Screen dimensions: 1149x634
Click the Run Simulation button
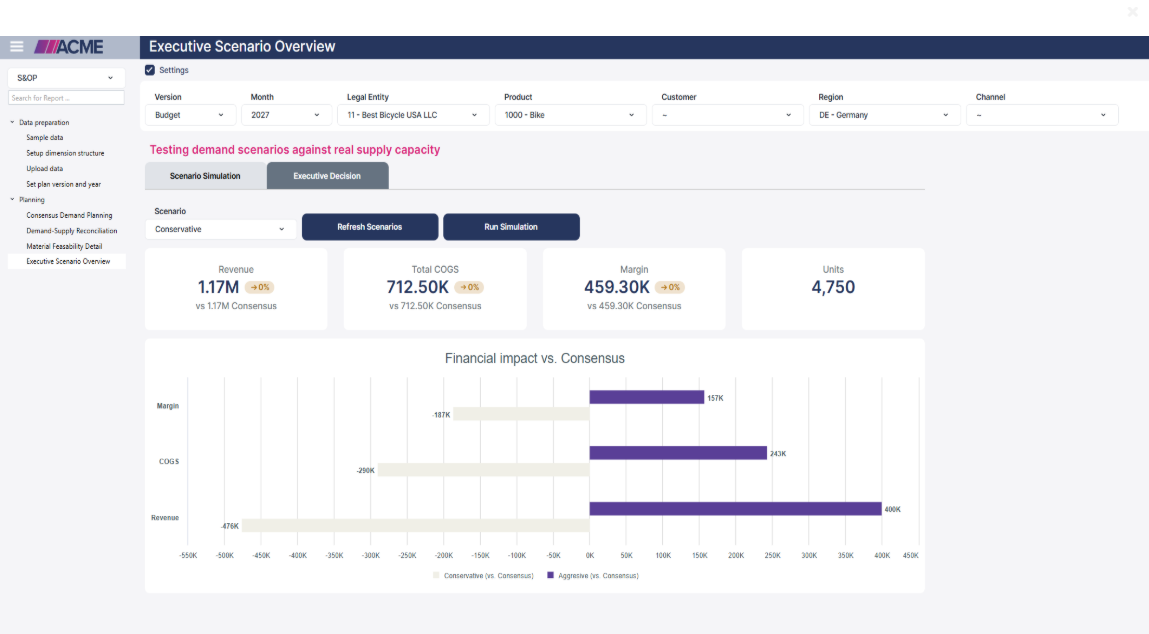click(x=511, y=227)
